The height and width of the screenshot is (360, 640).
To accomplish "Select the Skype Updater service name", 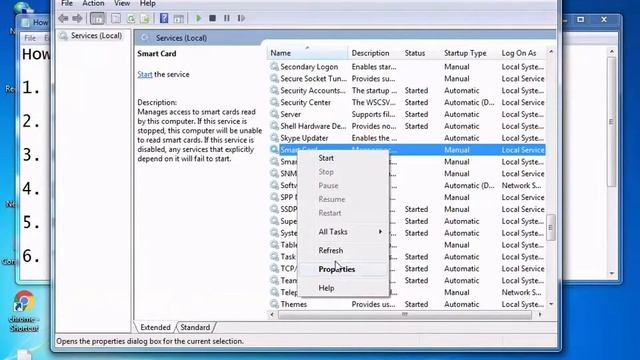I will coord(304,138).
